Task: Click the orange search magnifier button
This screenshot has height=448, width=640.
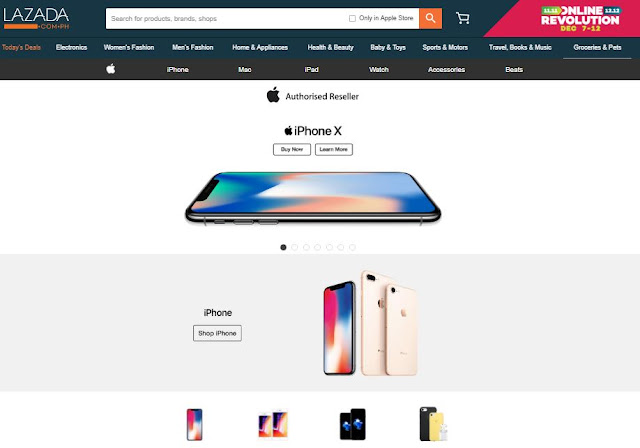Action: (430, 18)
